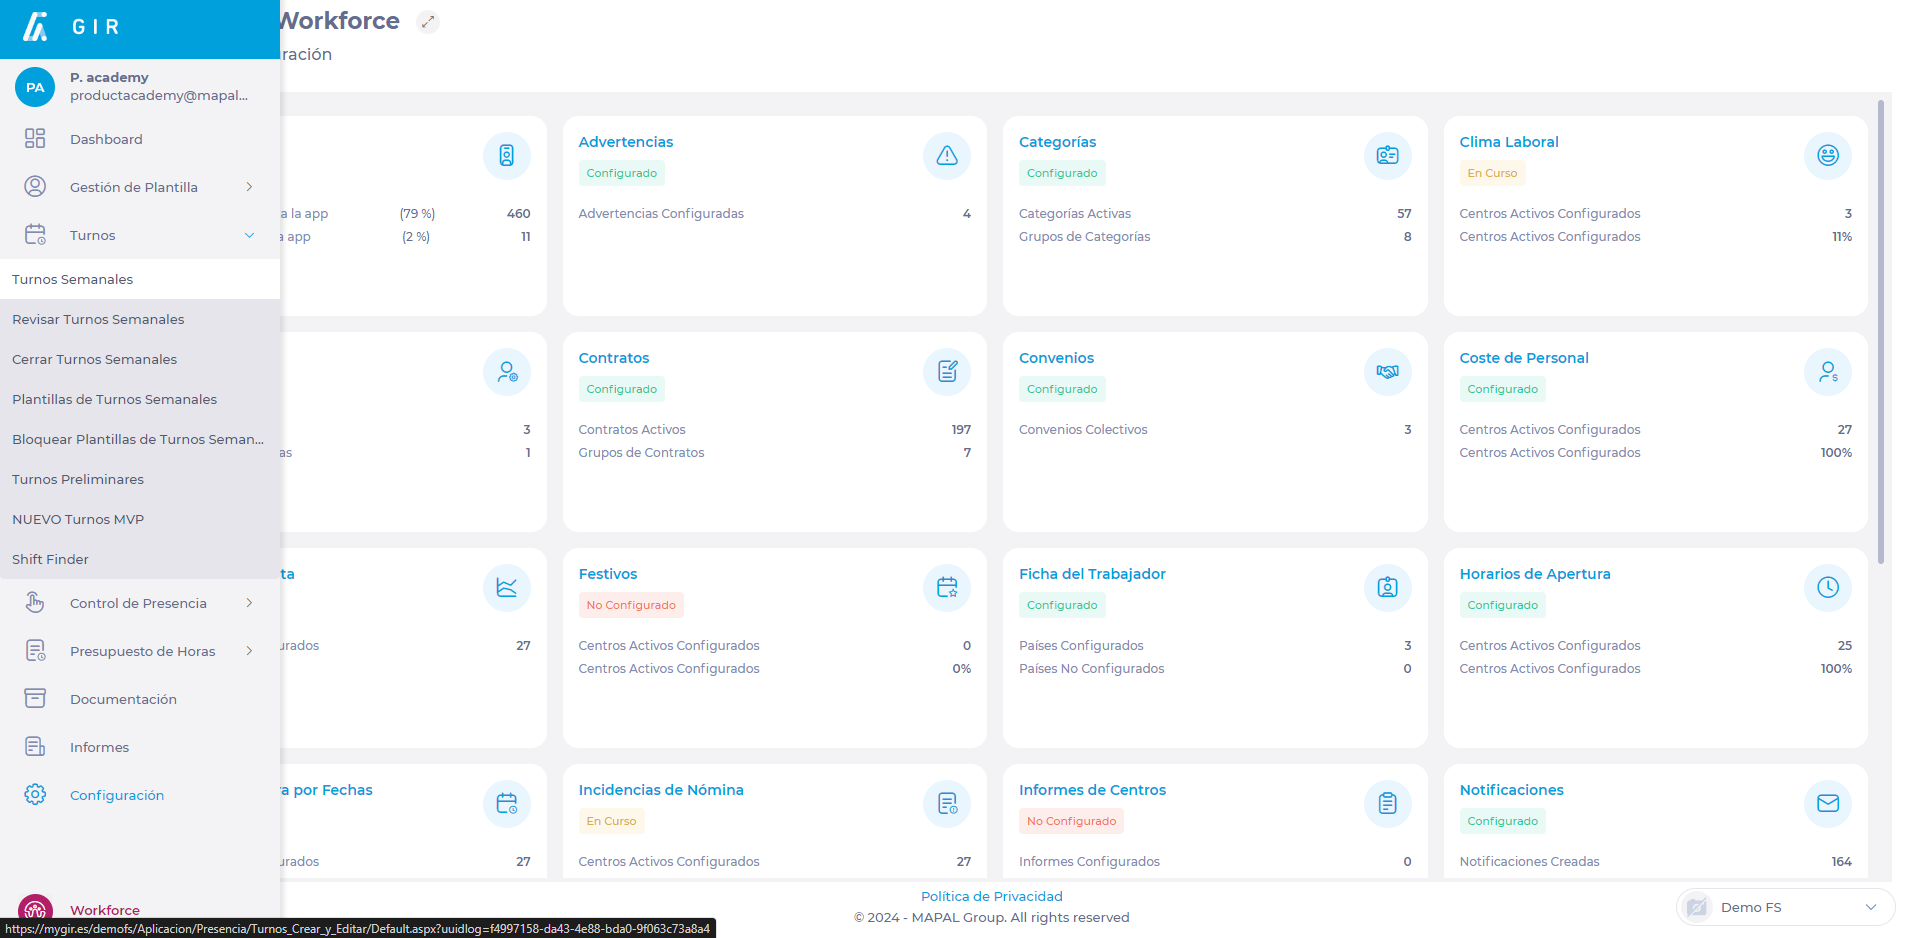
Task: Open the Clima Laboral smiley face icon
Action: (x=1827, y=156)
